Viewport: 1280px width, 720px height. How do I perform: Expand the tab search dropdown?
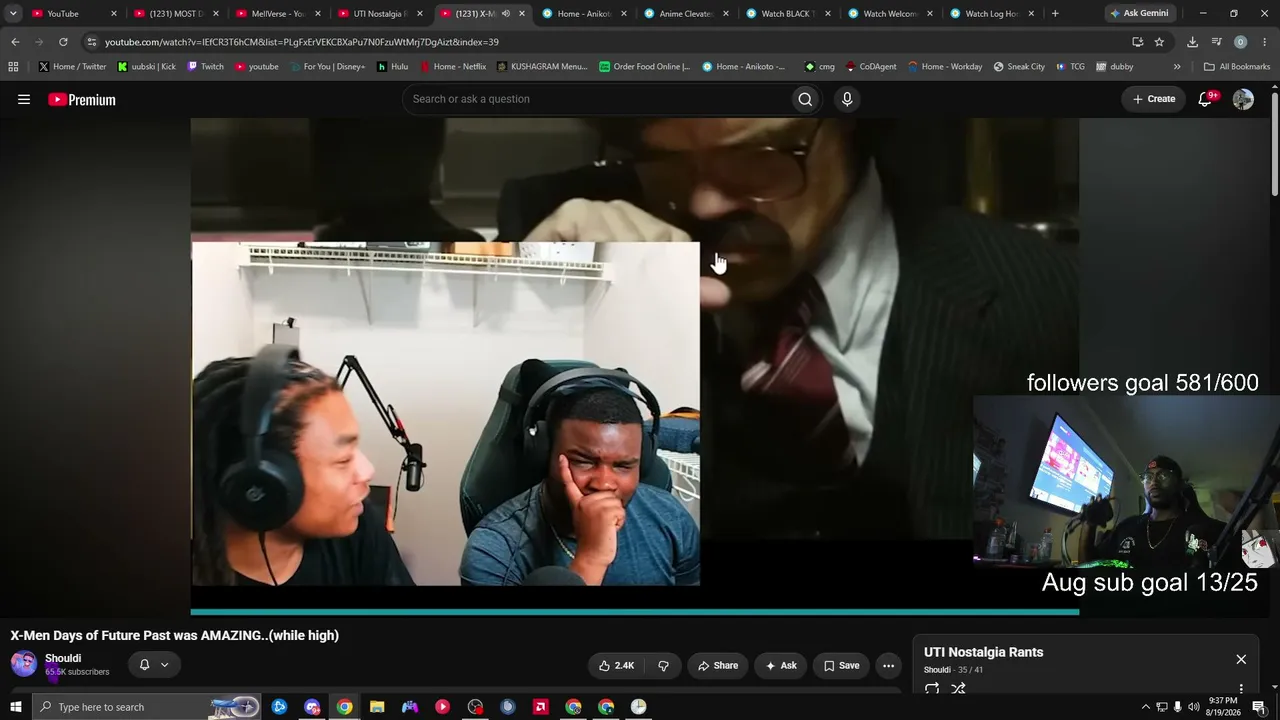tap(13, 14)
